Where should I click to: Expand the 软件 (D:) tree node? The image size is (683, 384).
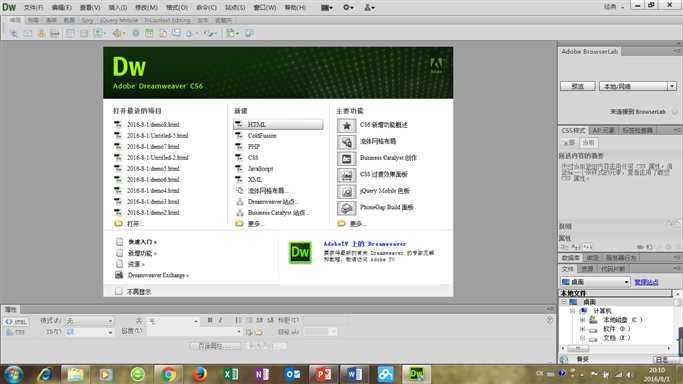[x=582, y=329]
